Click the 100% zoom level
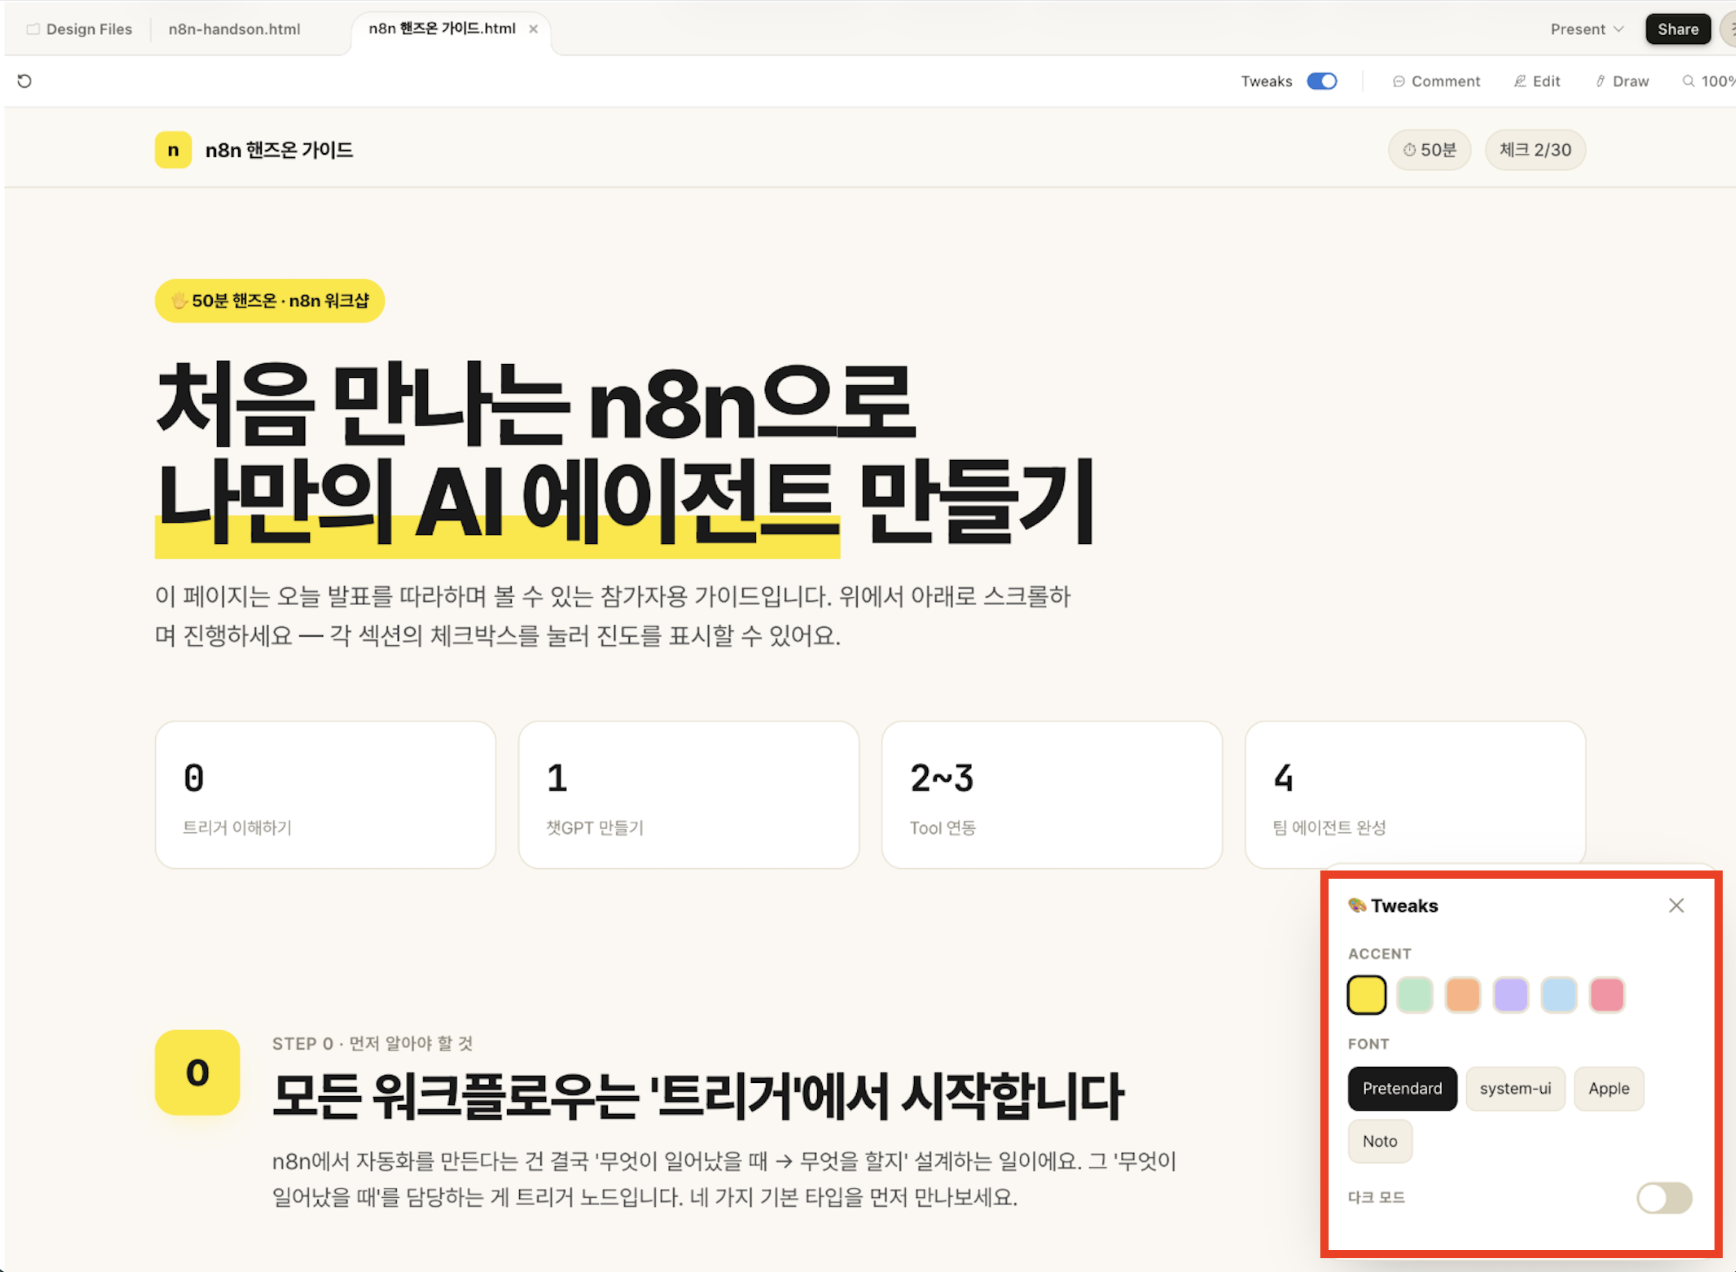Viewport: 1736px width, 1272px height. [x=1718, y=81]
